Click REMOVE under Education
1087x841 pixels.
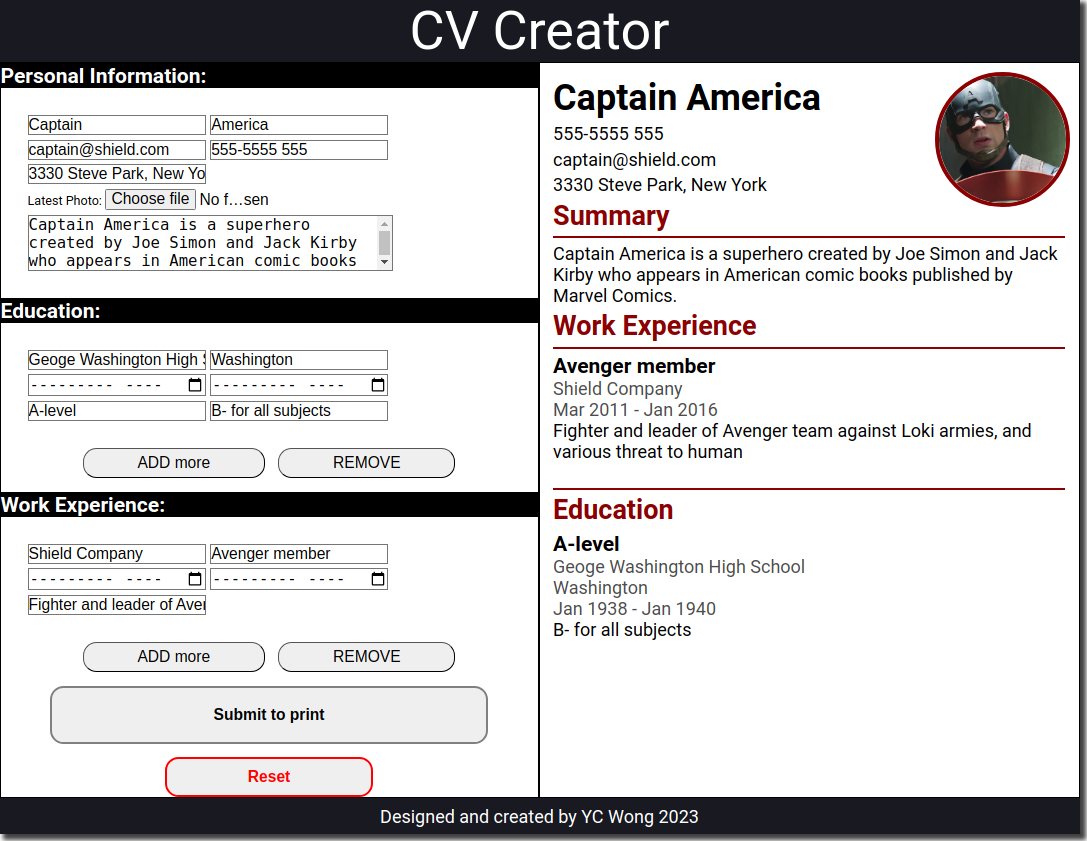[366, 462]
